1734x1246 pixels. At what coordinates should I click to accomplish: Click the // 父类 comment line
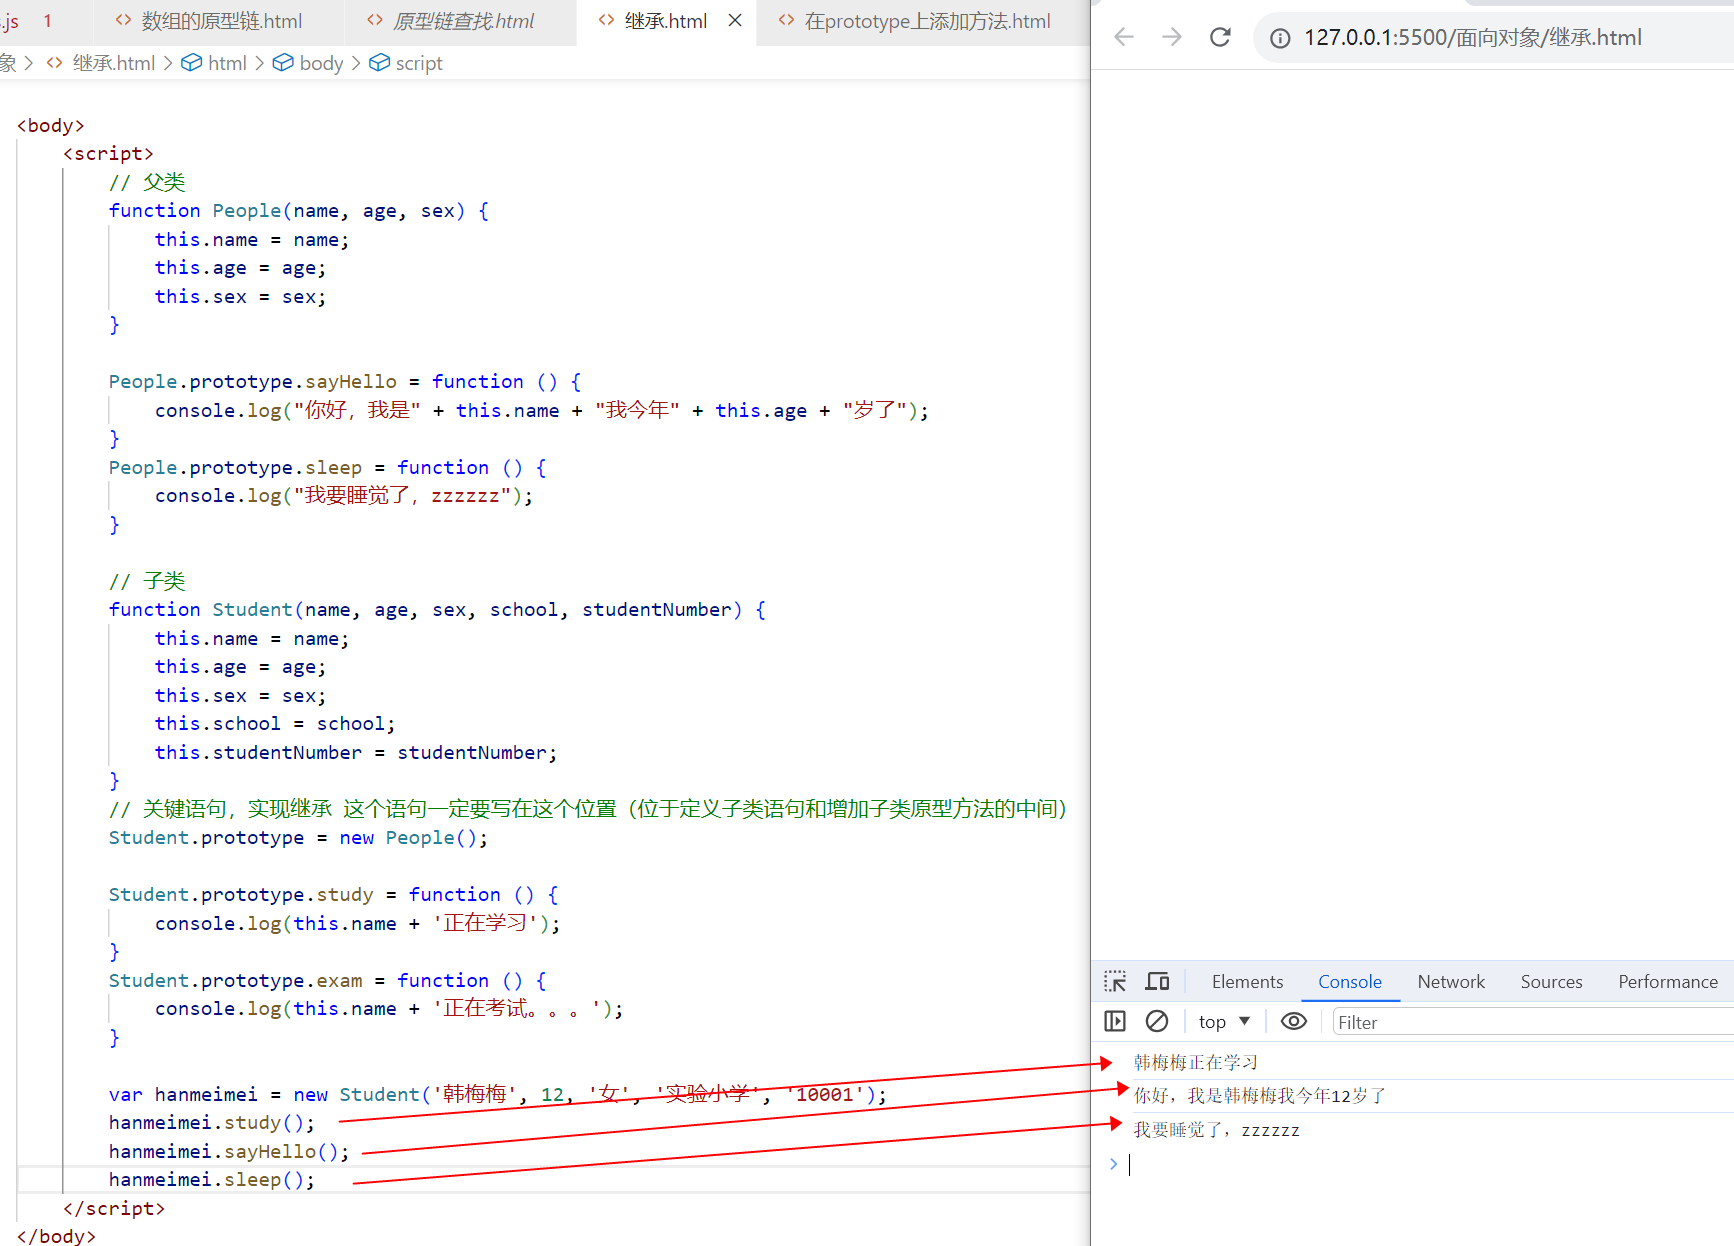point(147,182)
